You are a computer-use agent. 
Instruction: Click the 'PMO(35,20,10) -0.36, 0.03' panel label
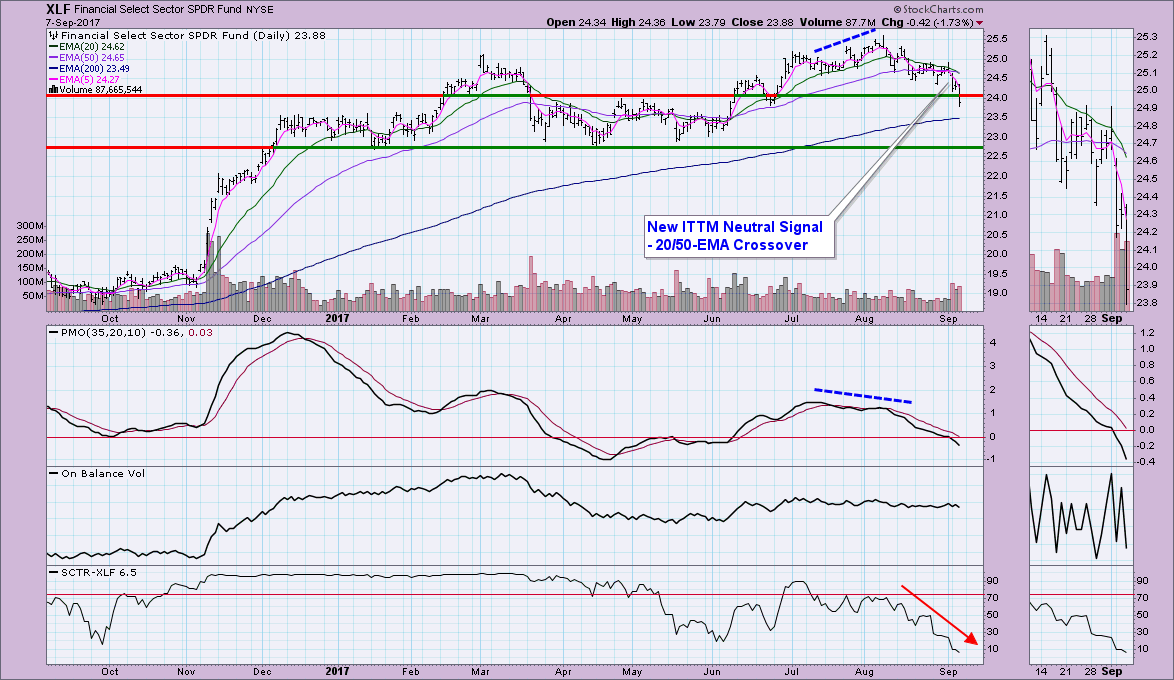point(130,333)
